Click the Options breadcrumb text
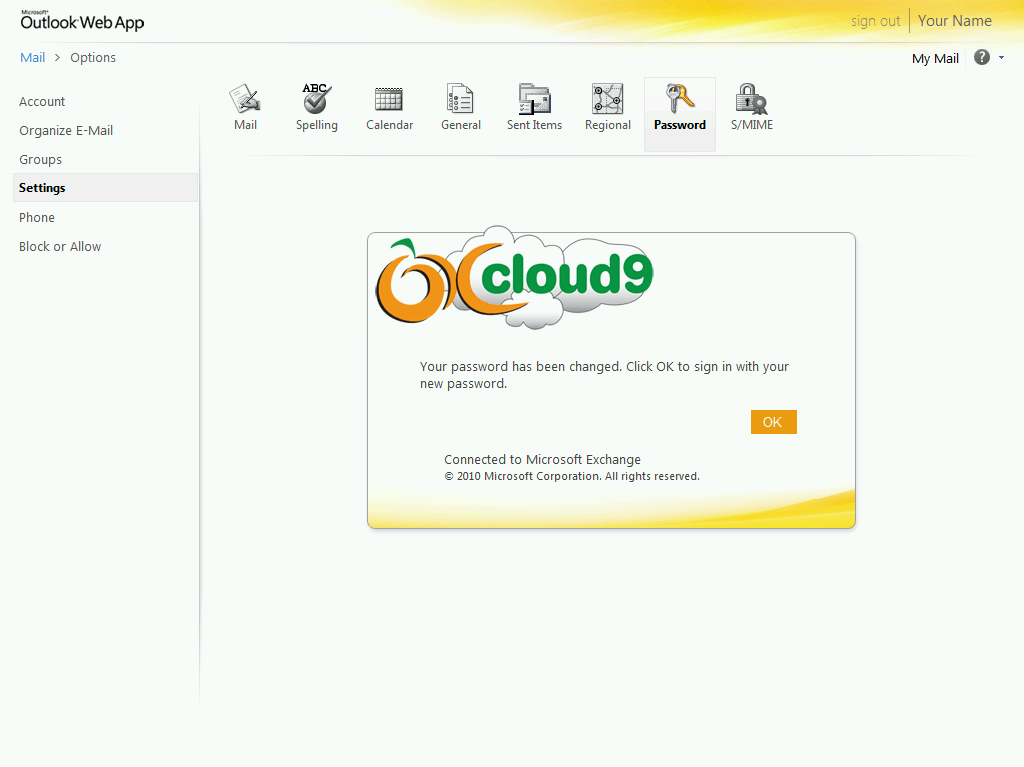 93,57
